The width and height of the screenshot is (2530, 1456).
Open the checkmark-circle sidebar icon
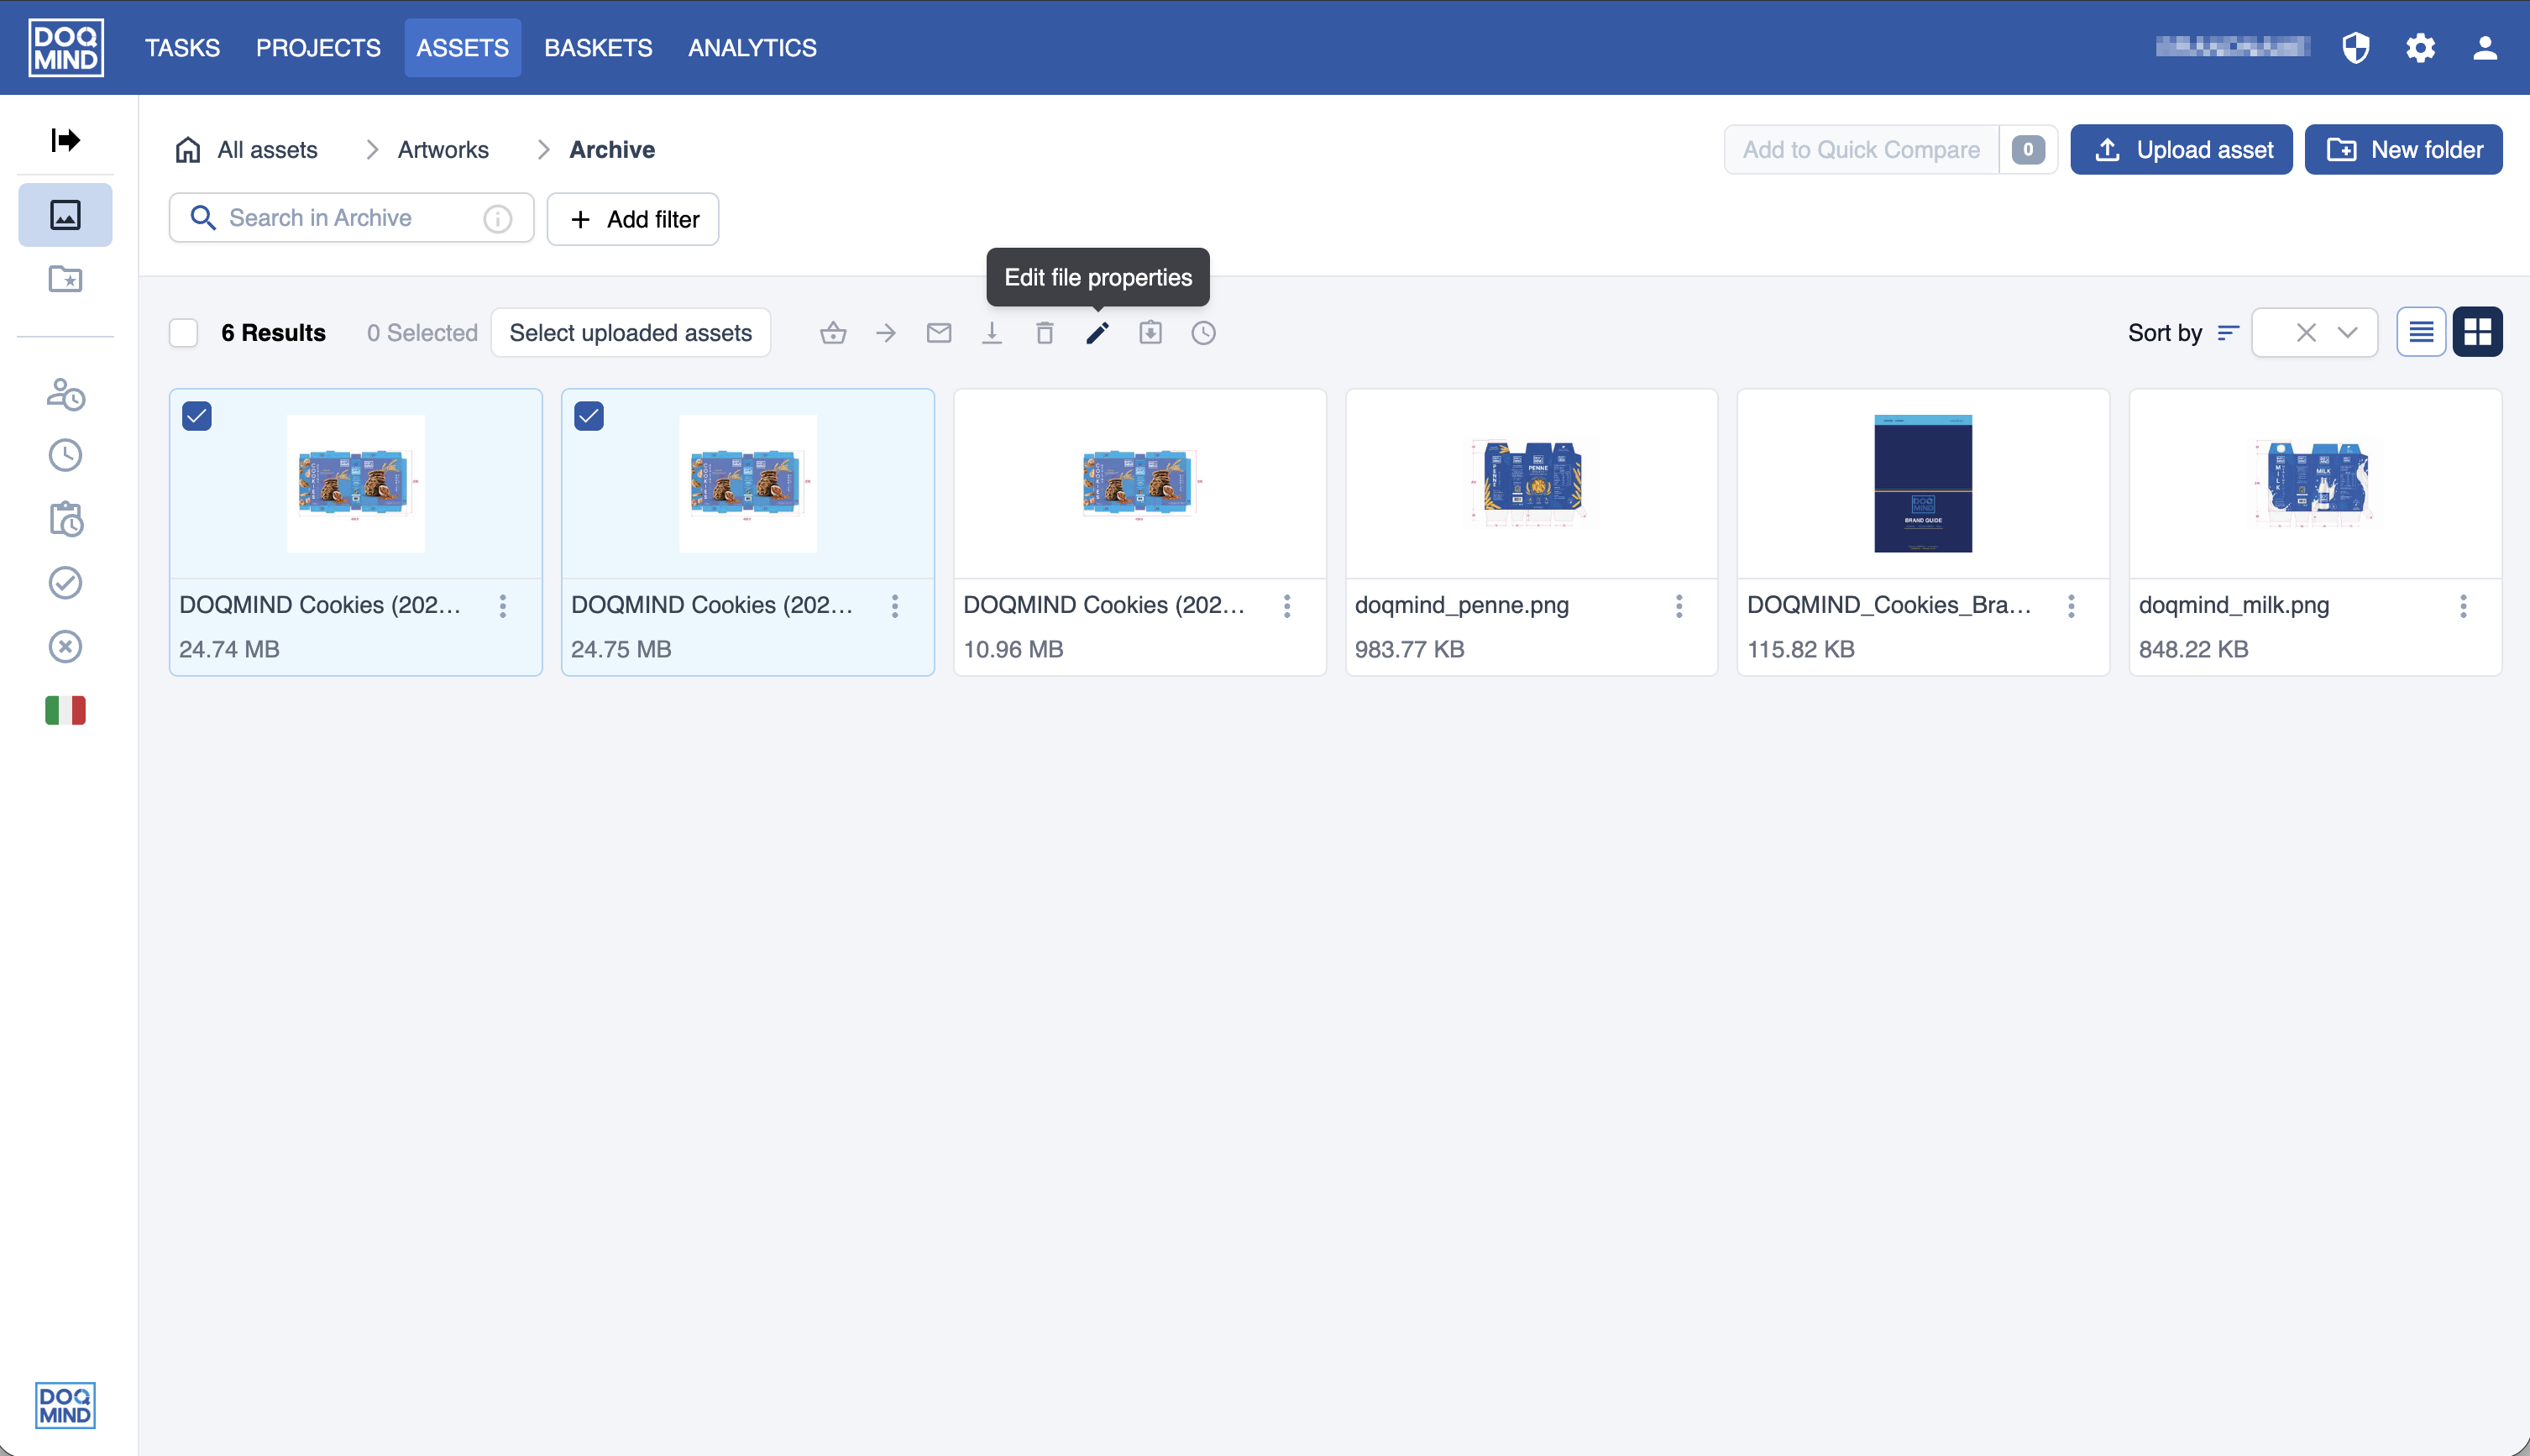point(65,582)
